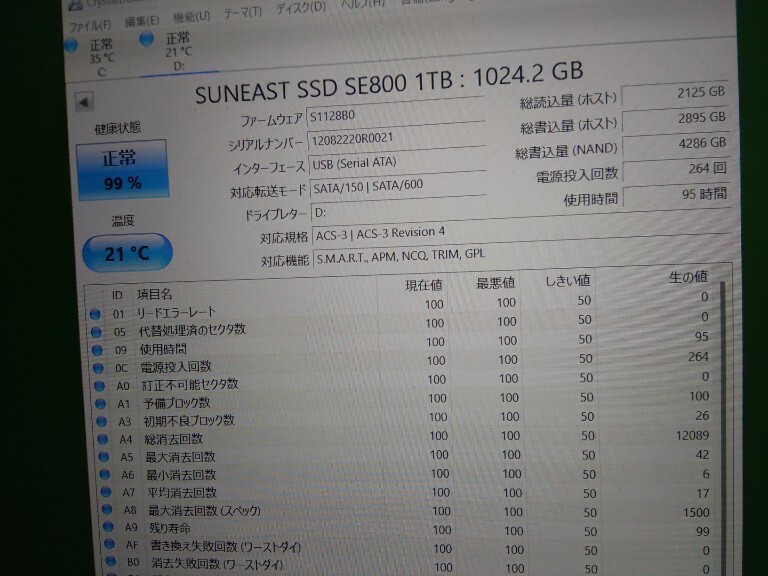The height and width of the screenshot is (576, 768).
Task: Open the テーマ(T) menu
Action: [242, 13]
